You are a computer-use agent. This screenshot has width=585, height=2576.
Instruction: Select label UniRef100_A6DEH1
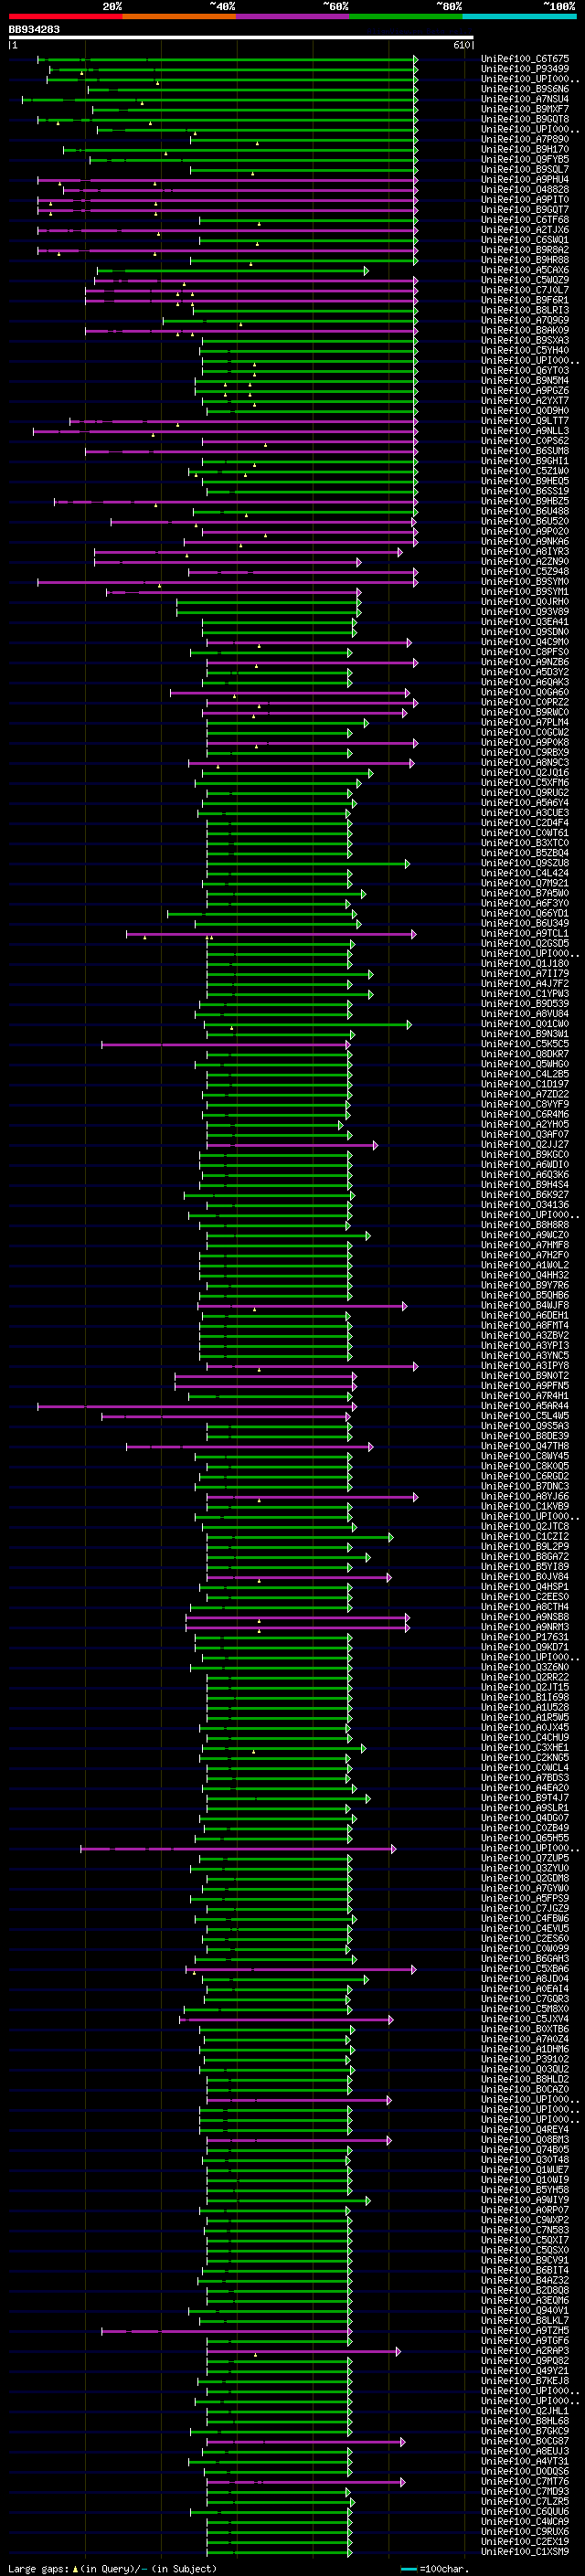525,1315
